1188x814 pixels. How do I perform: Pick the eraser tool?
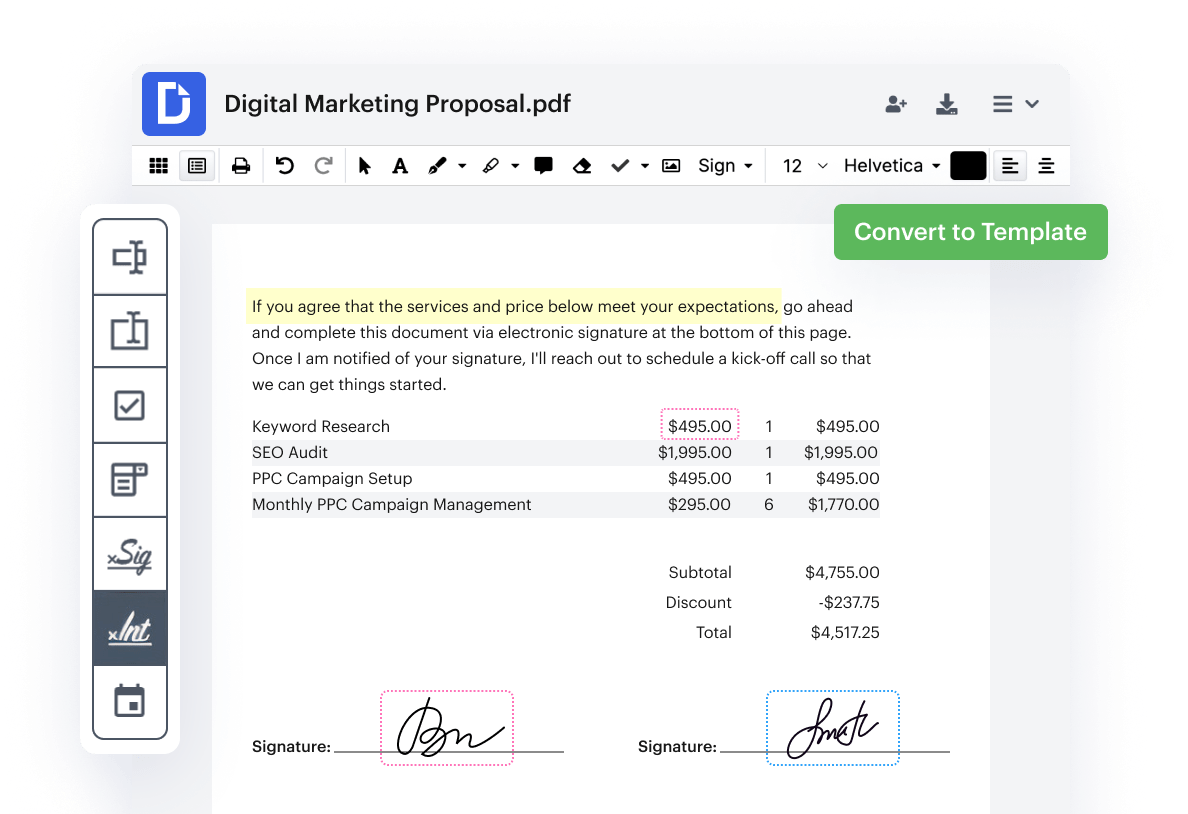582,166
